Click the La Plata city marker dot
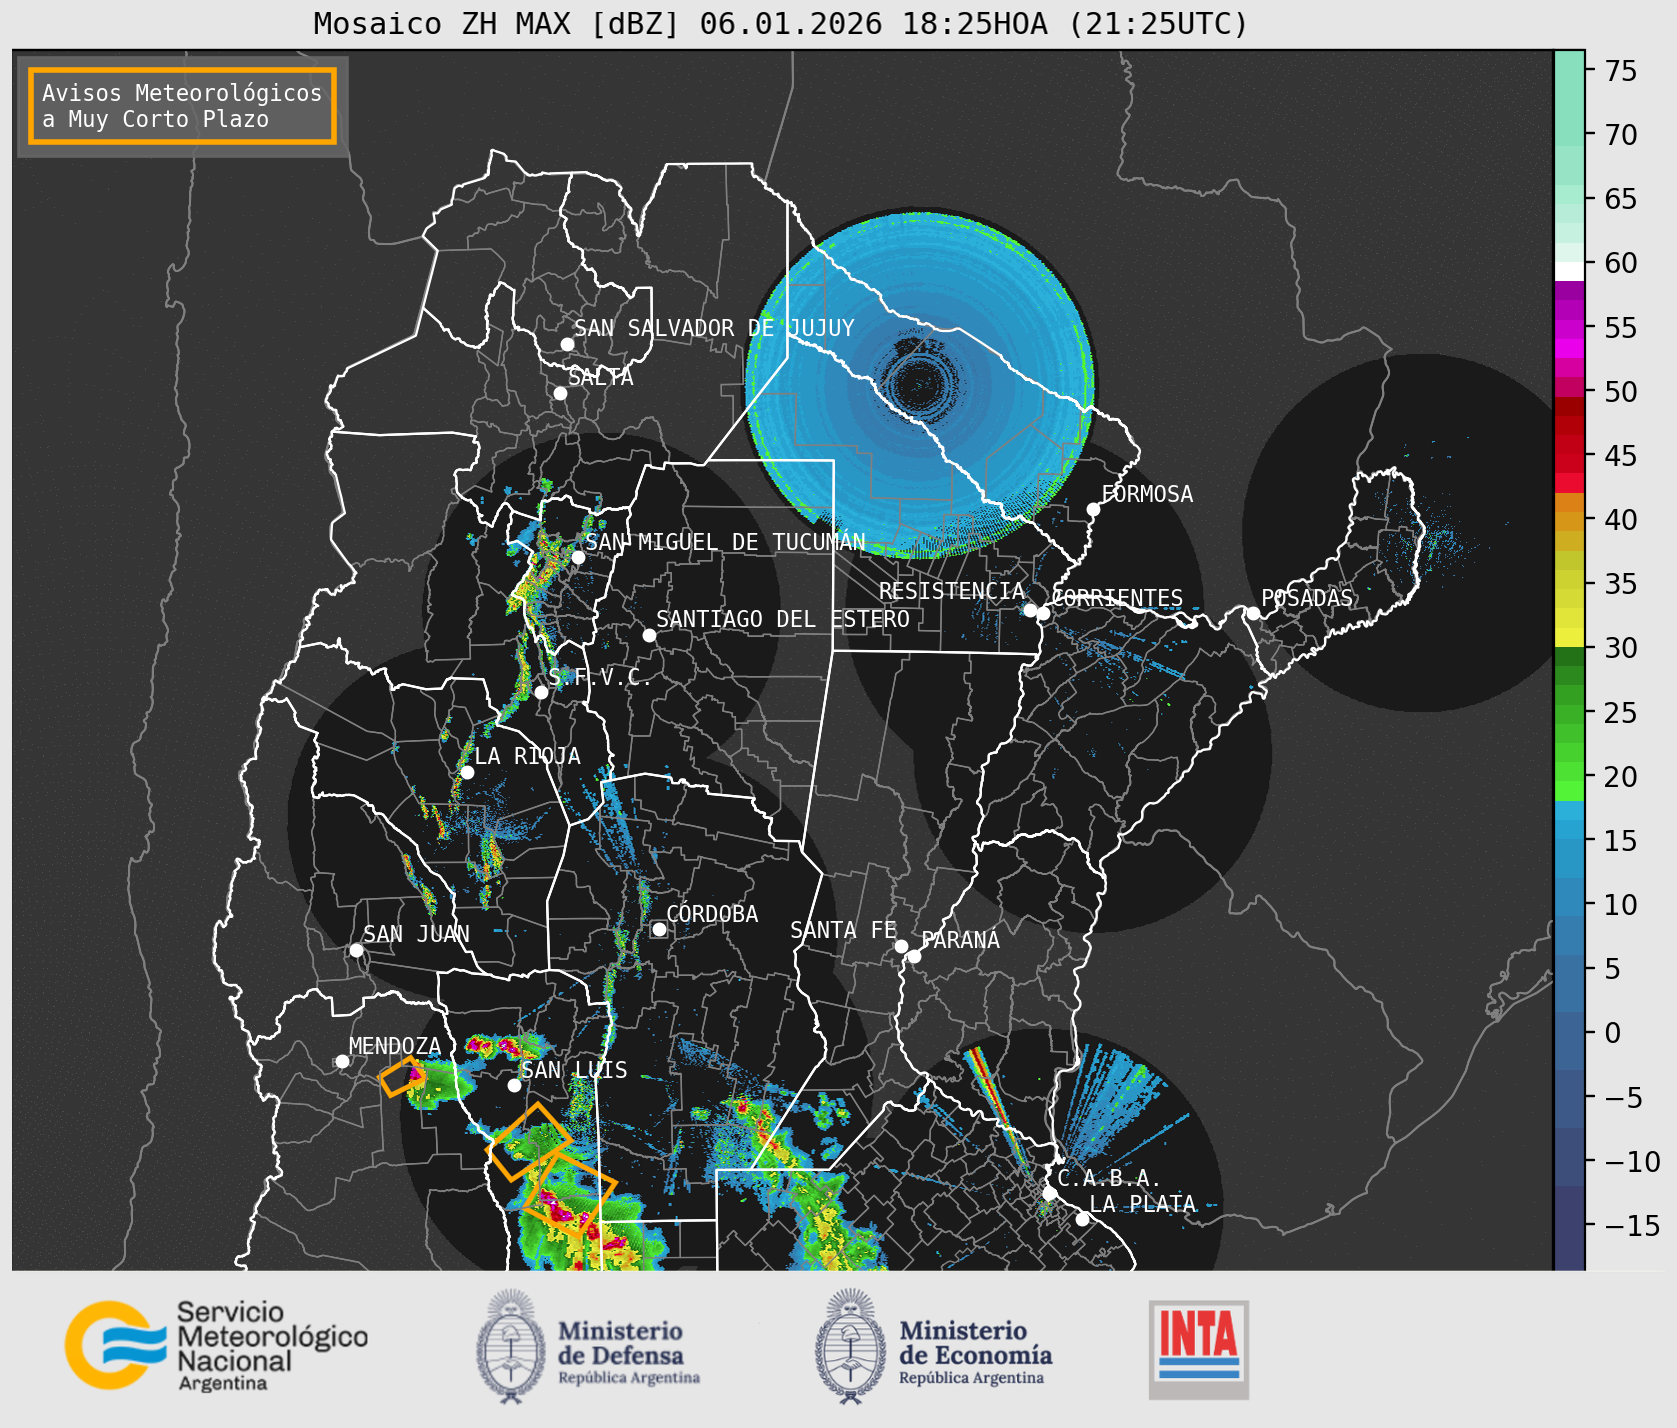The image size is (1677, 1428). tap(1082, 1218)
